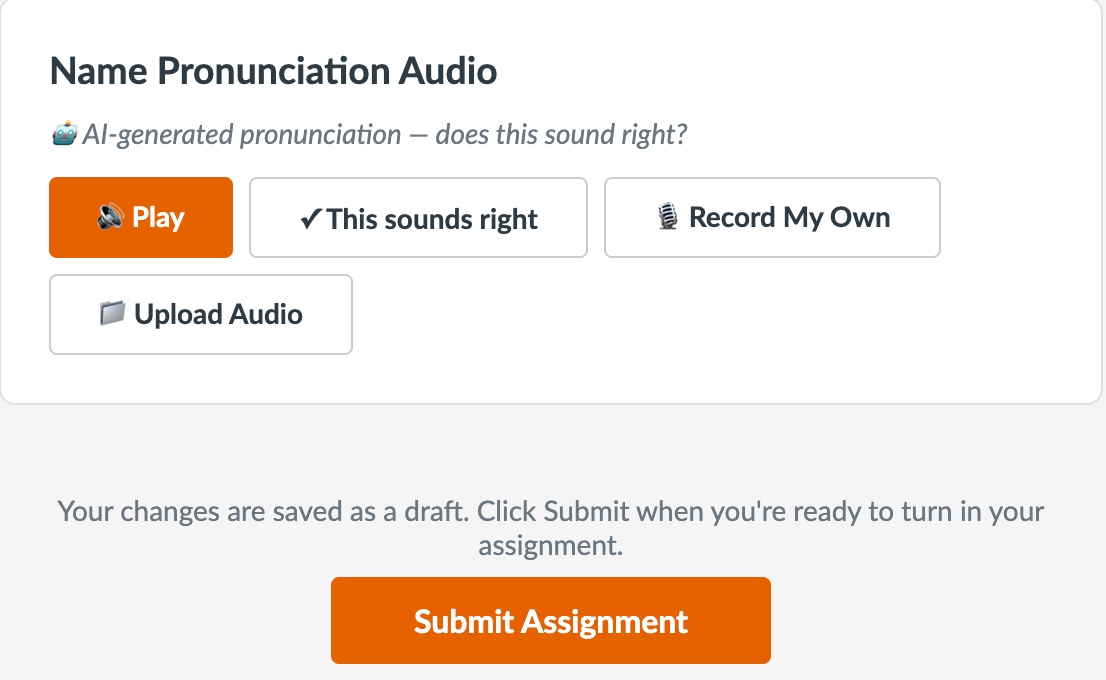Open the Upload Audio option
The width and height of the screenshot is (1106, 680).
click(x=201, y=315)
